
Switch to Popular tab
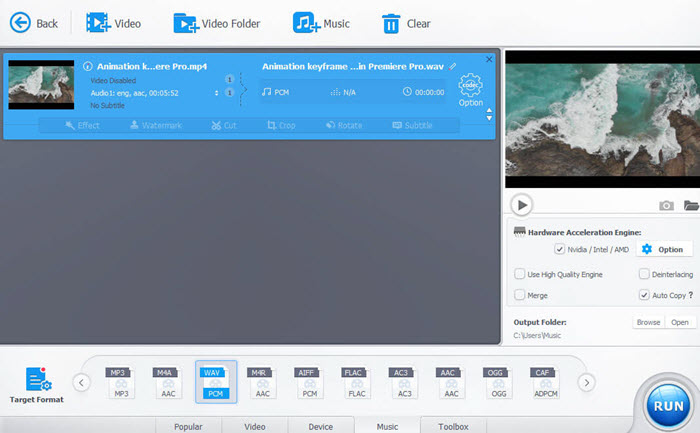click(188, 426)
